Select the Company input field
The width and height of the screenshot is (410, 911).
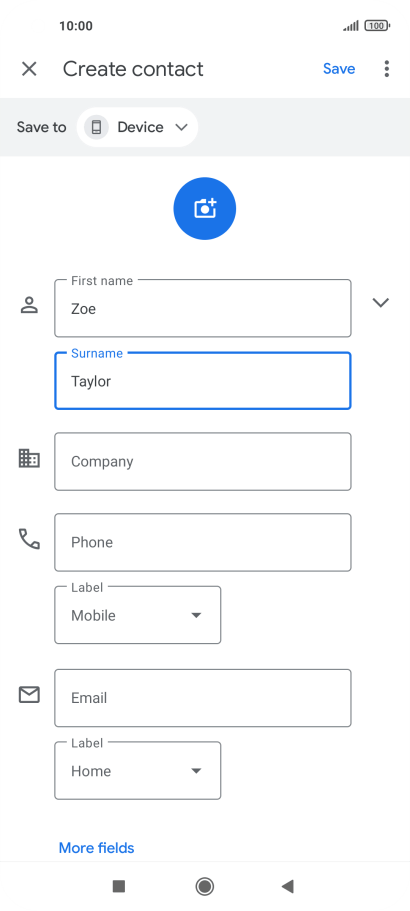203,461
